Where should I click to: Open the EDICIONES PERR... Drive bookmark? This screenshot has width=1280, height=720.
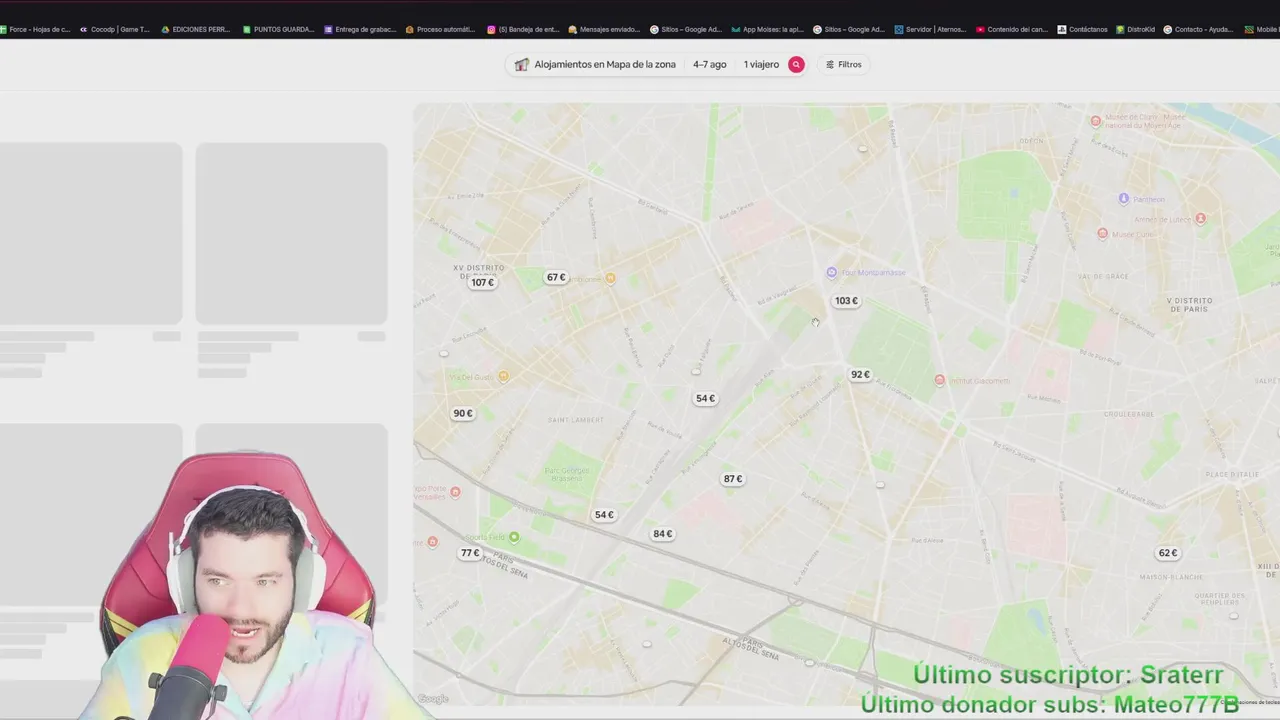(x=196, y=29)
